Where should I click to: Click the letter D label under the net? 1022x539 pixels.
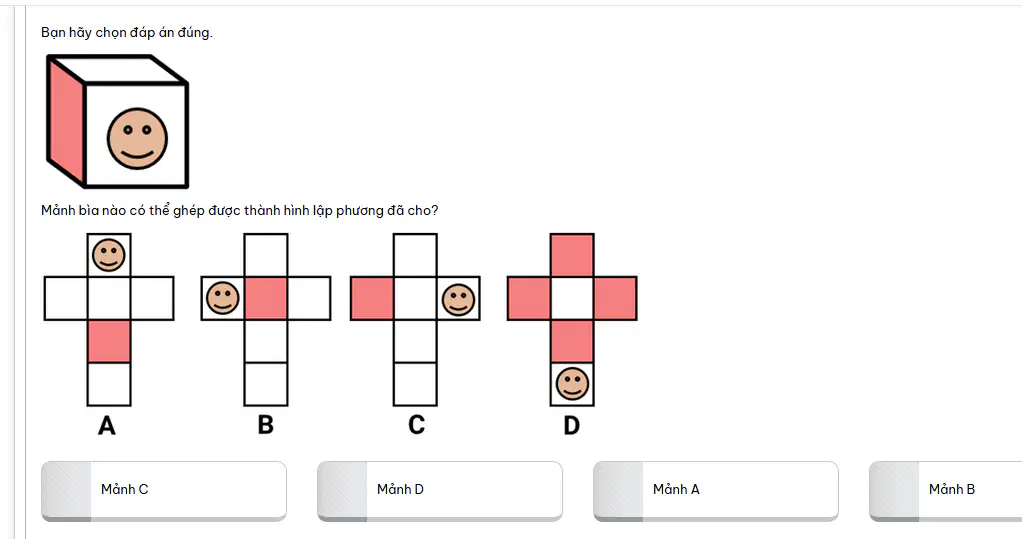[572, 426]
